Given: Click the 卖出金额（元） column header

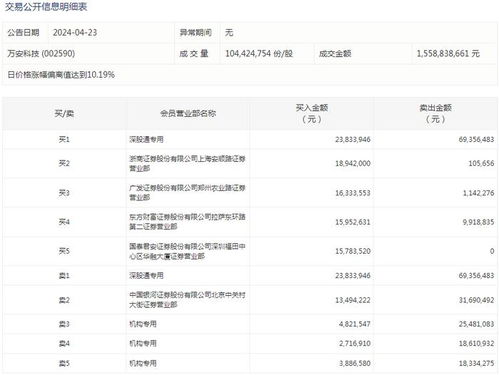Looking at the screenshot, I should 436,114.
